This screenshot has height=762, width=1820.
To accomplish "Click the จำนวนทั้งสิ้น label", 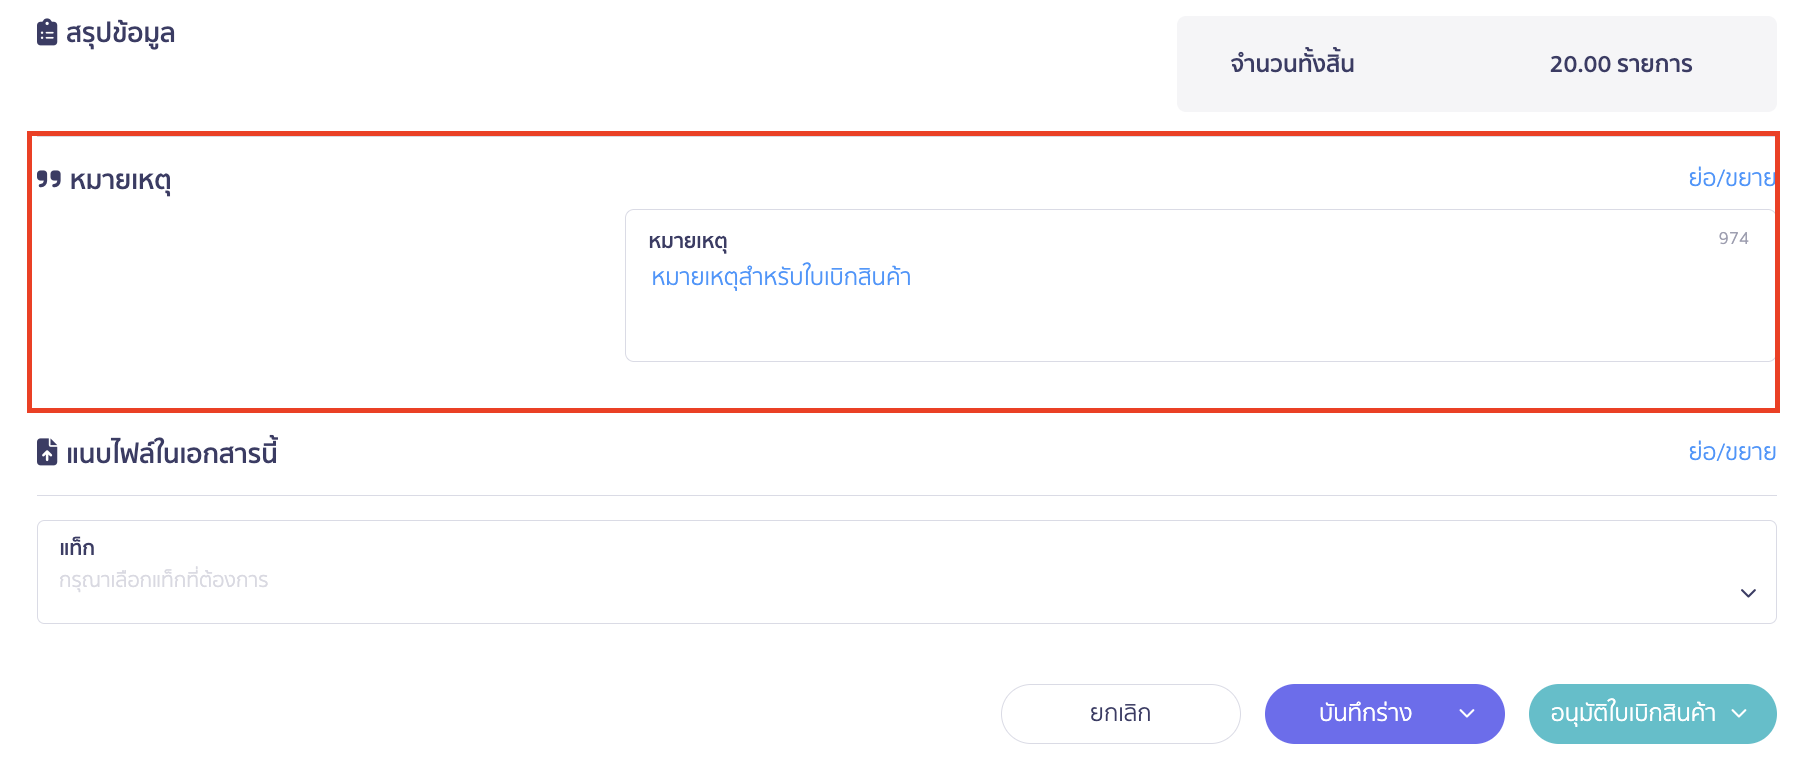I will click(1292, 64).
